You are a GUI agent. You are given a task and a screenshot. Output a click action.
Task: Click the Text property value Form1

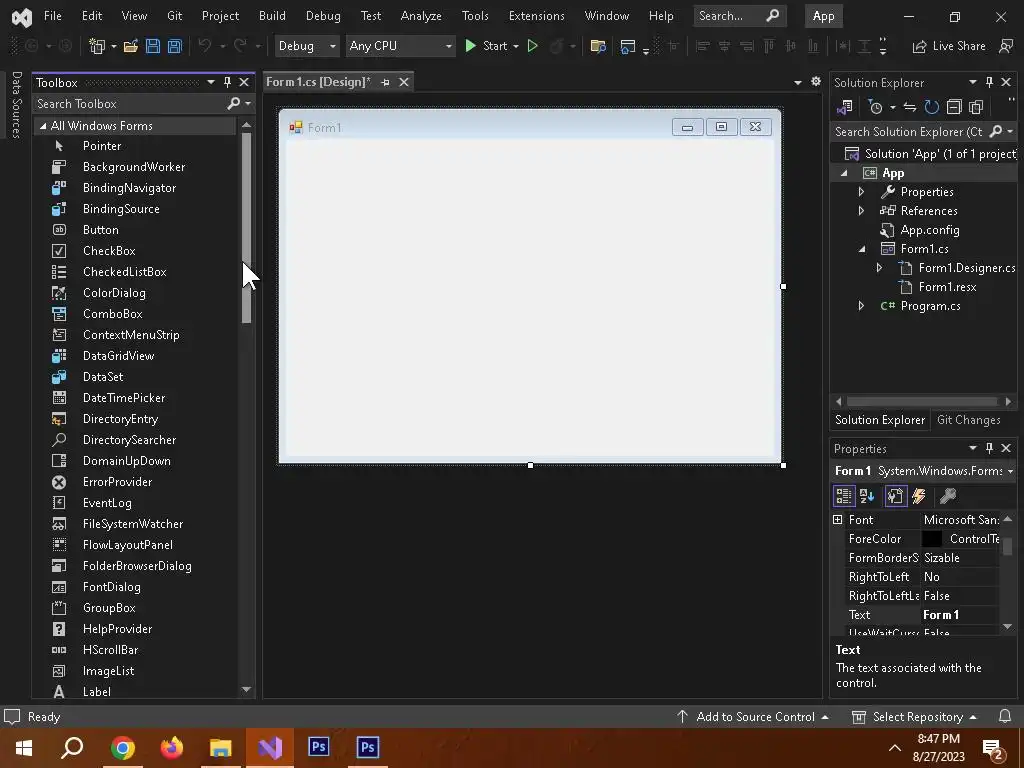[940, 615]
